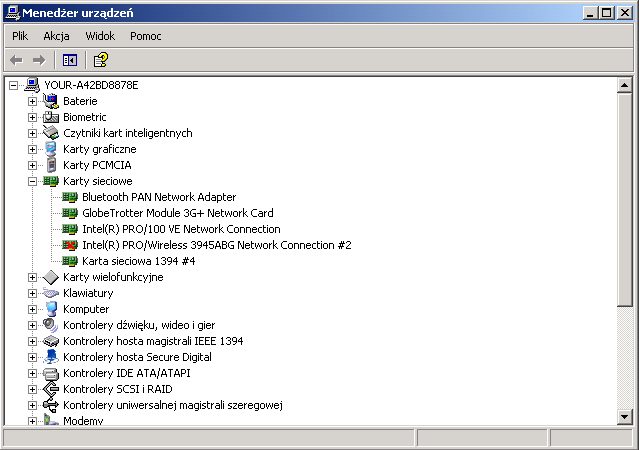Select Intel(R) PRO/Wireless 3945ABG Network Connection #2
The height and width of the screenshot is (450, 639).
pyautogui.click(x=217, y=245)
